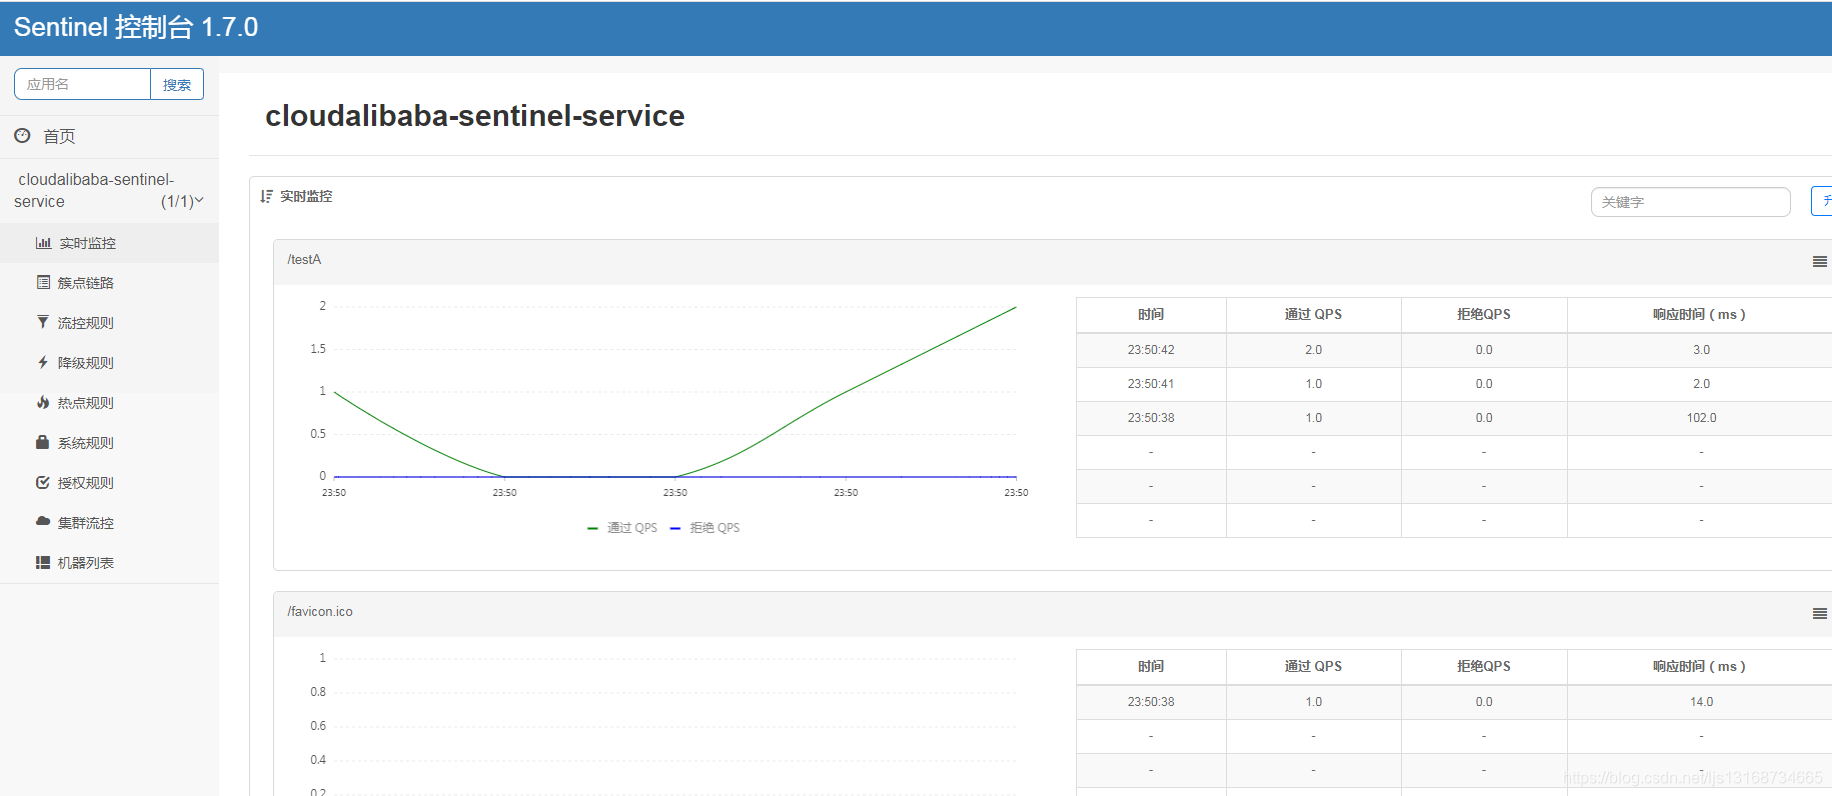Toggle 通过 QPS legend in /testA chart
The width and height of the screenshot is (1832, 796).
[x=622, y=528]
